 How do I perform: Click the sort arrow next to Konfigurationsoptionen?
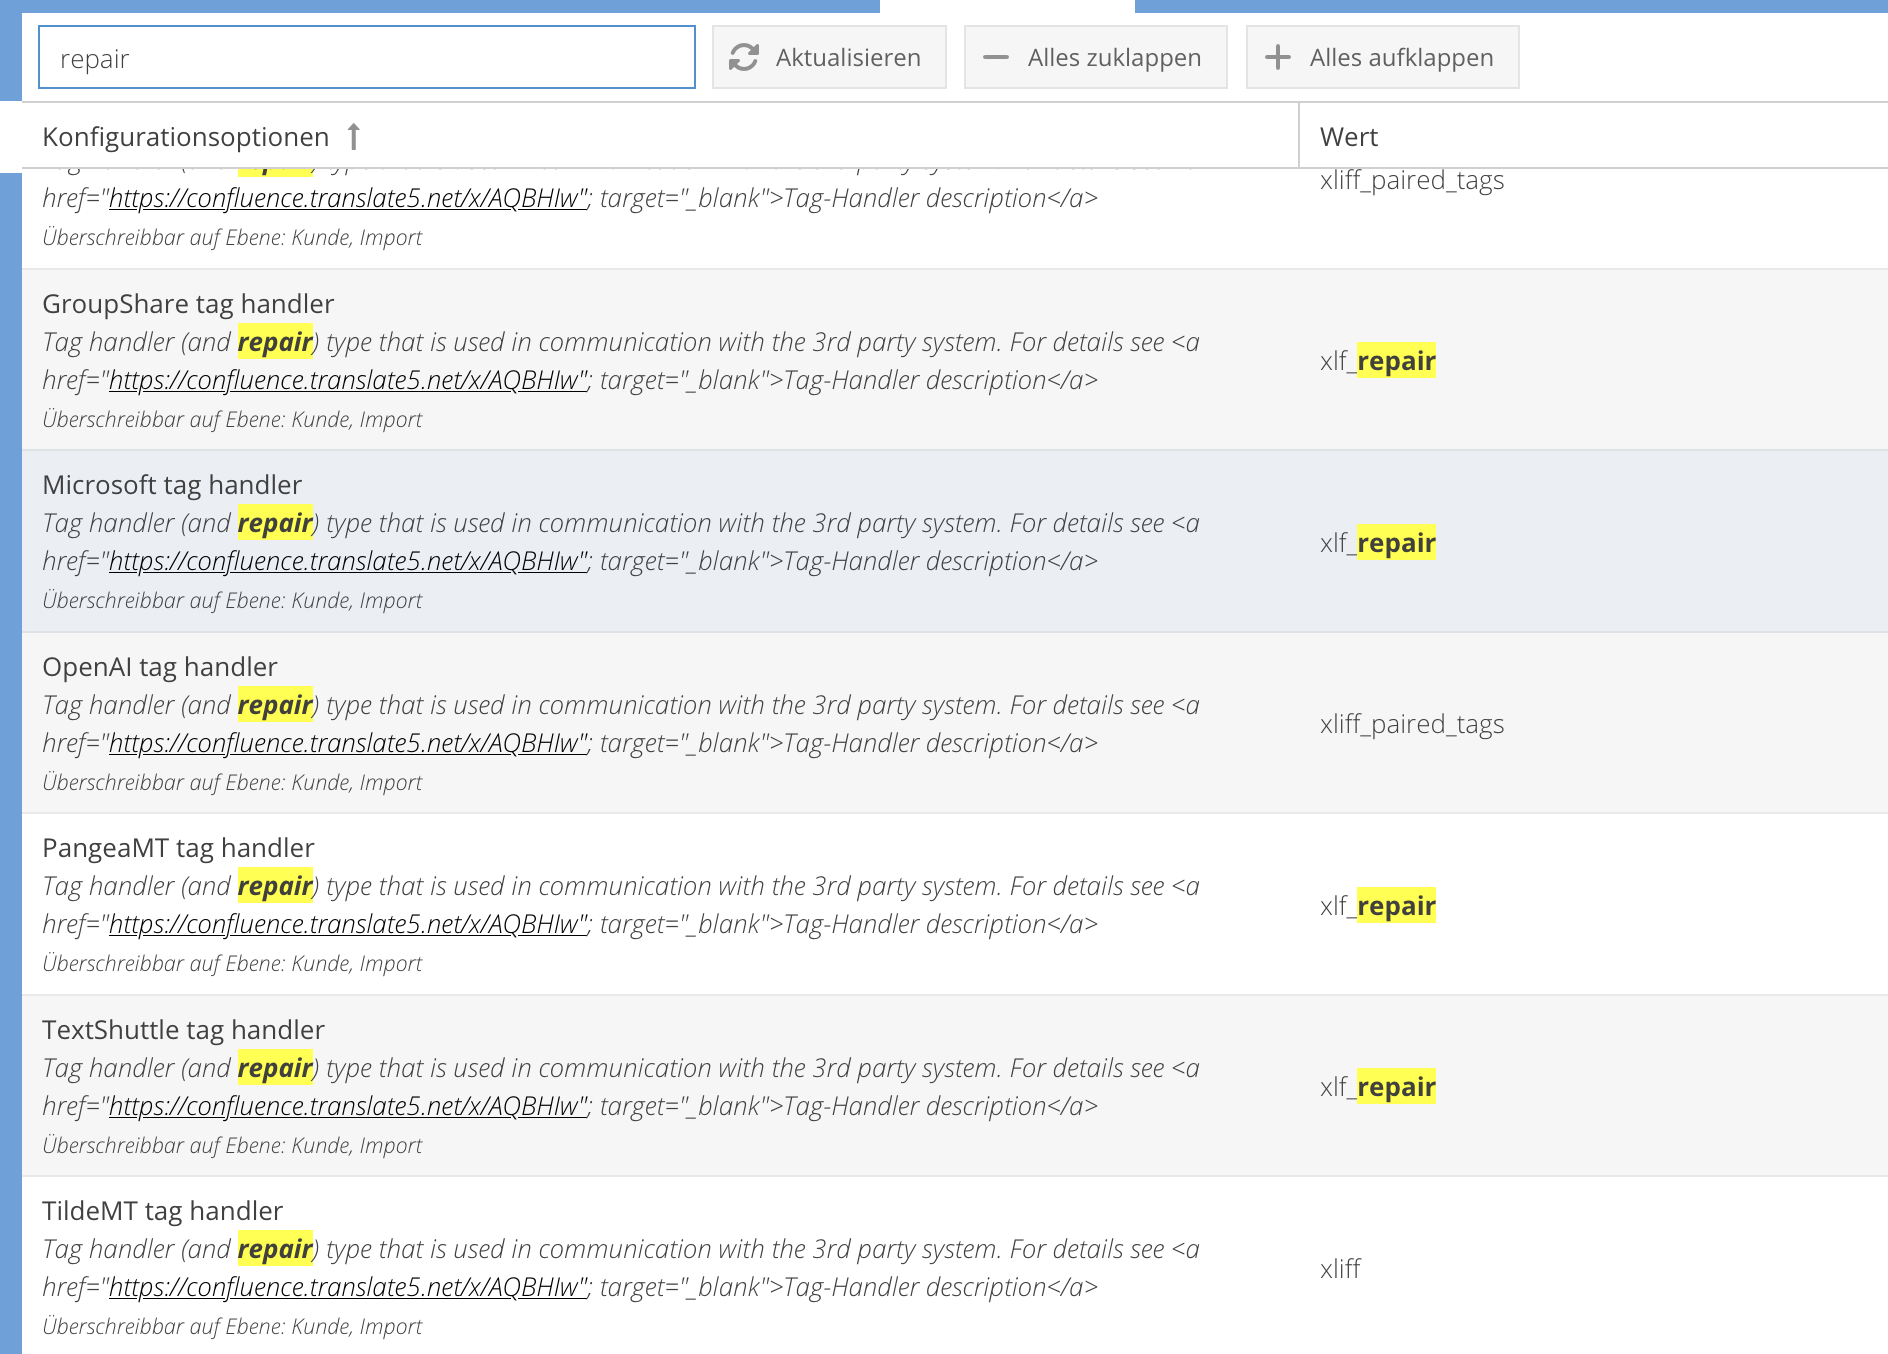pos(353,136)
